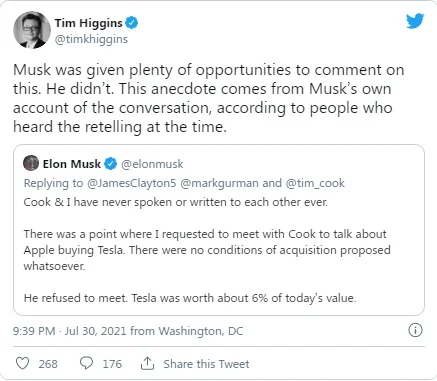Open the @markgurman mention
Image resolution: width=437 pixels, height=381 pixels.
click(219, 183)
